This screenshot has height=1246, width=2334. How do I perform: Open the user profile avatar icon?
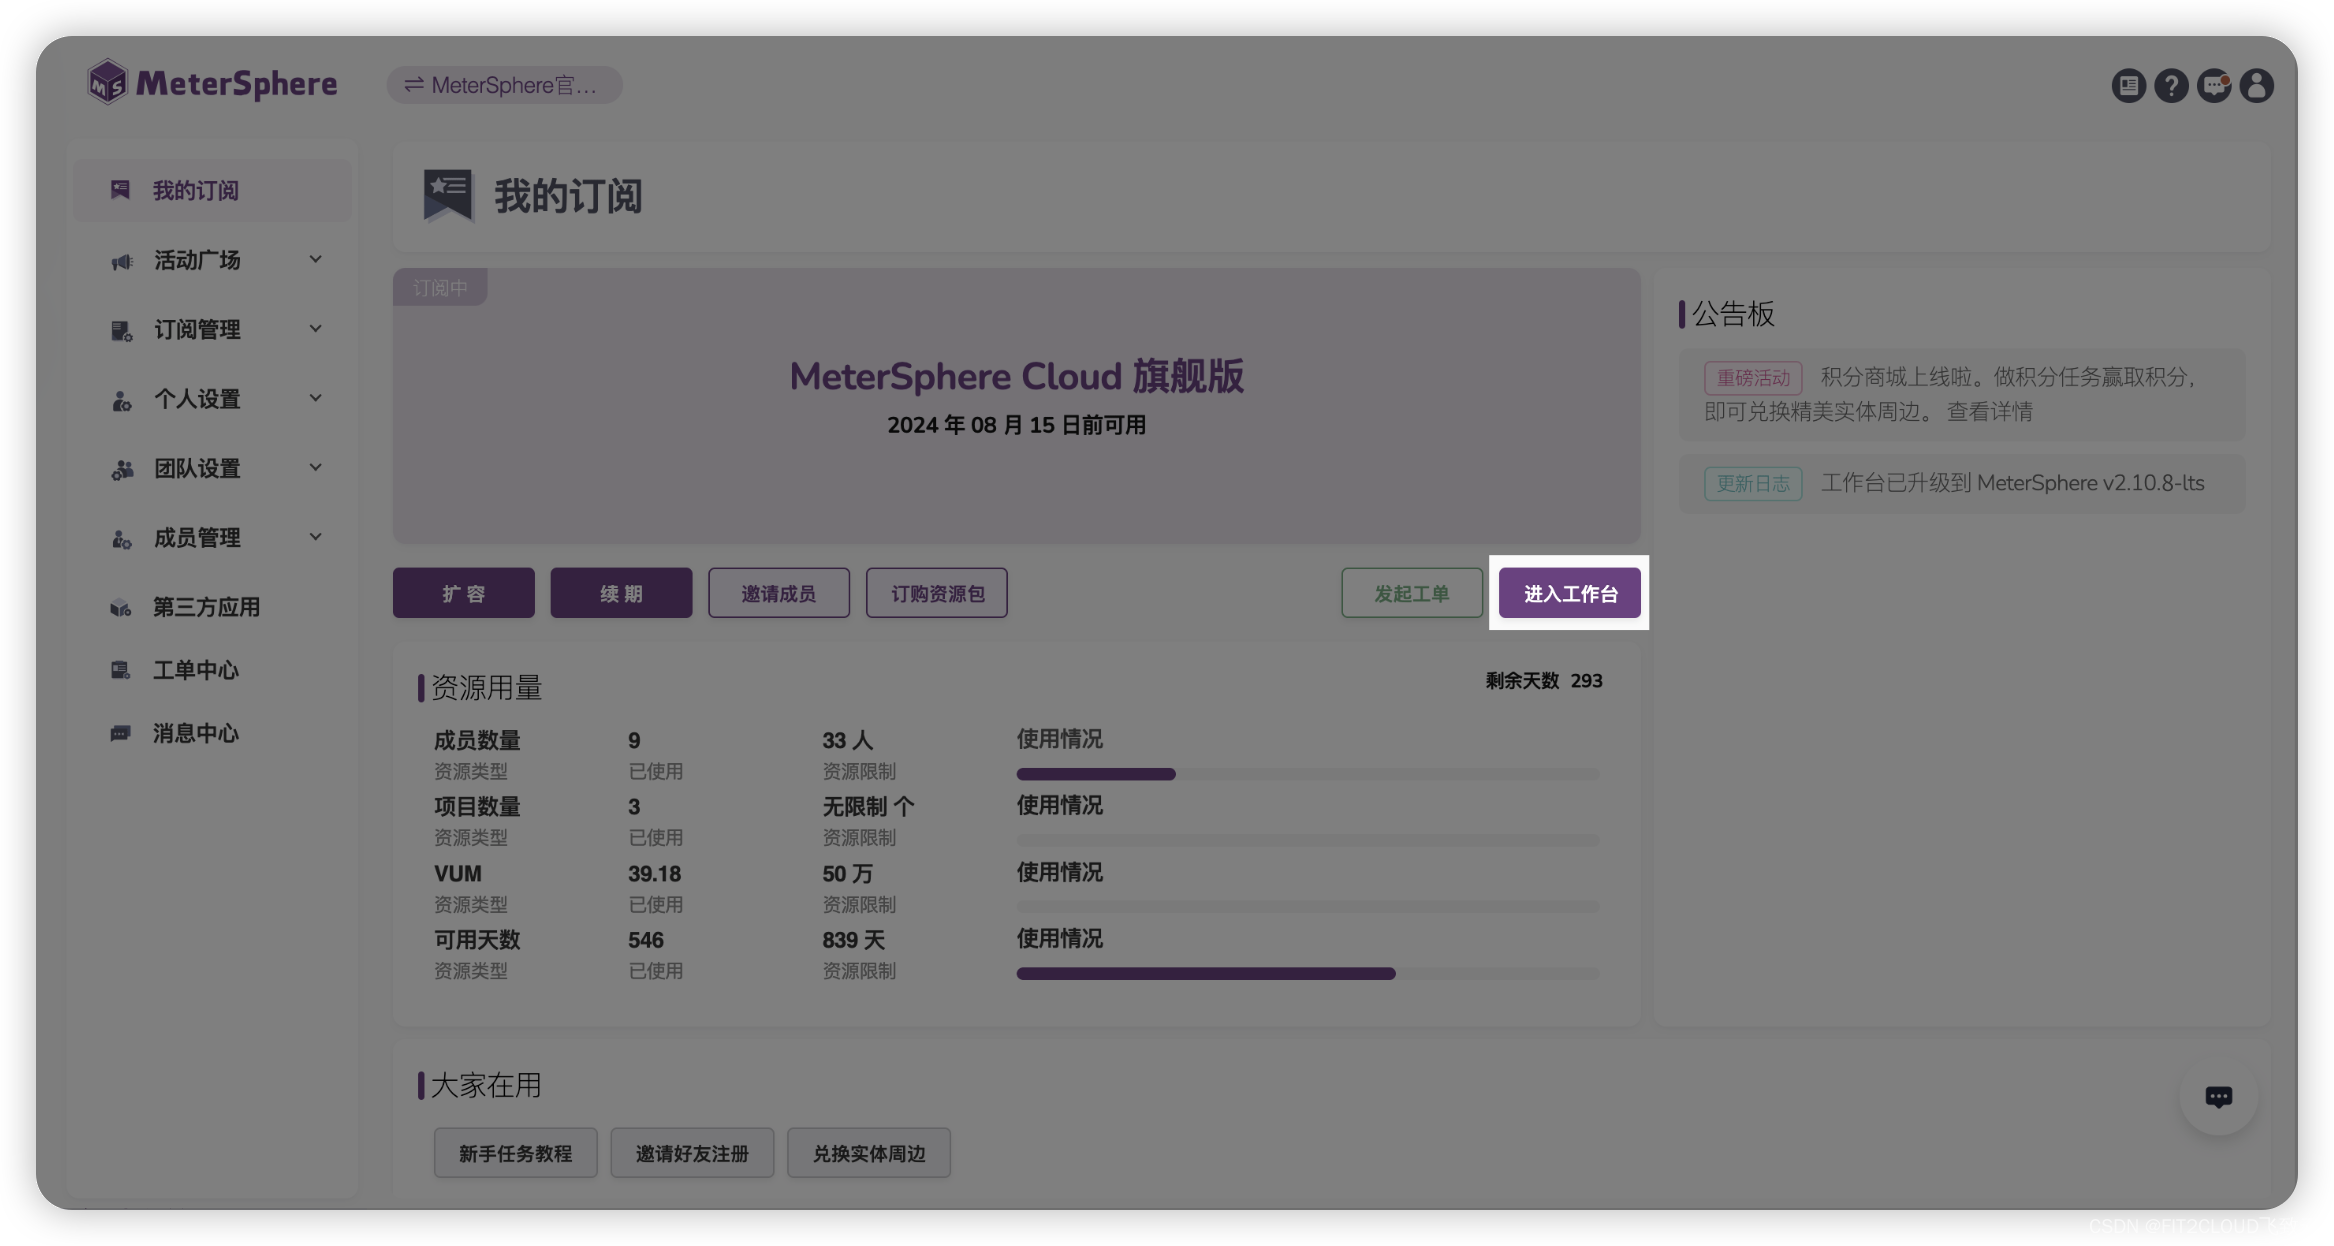[2256, 86]
